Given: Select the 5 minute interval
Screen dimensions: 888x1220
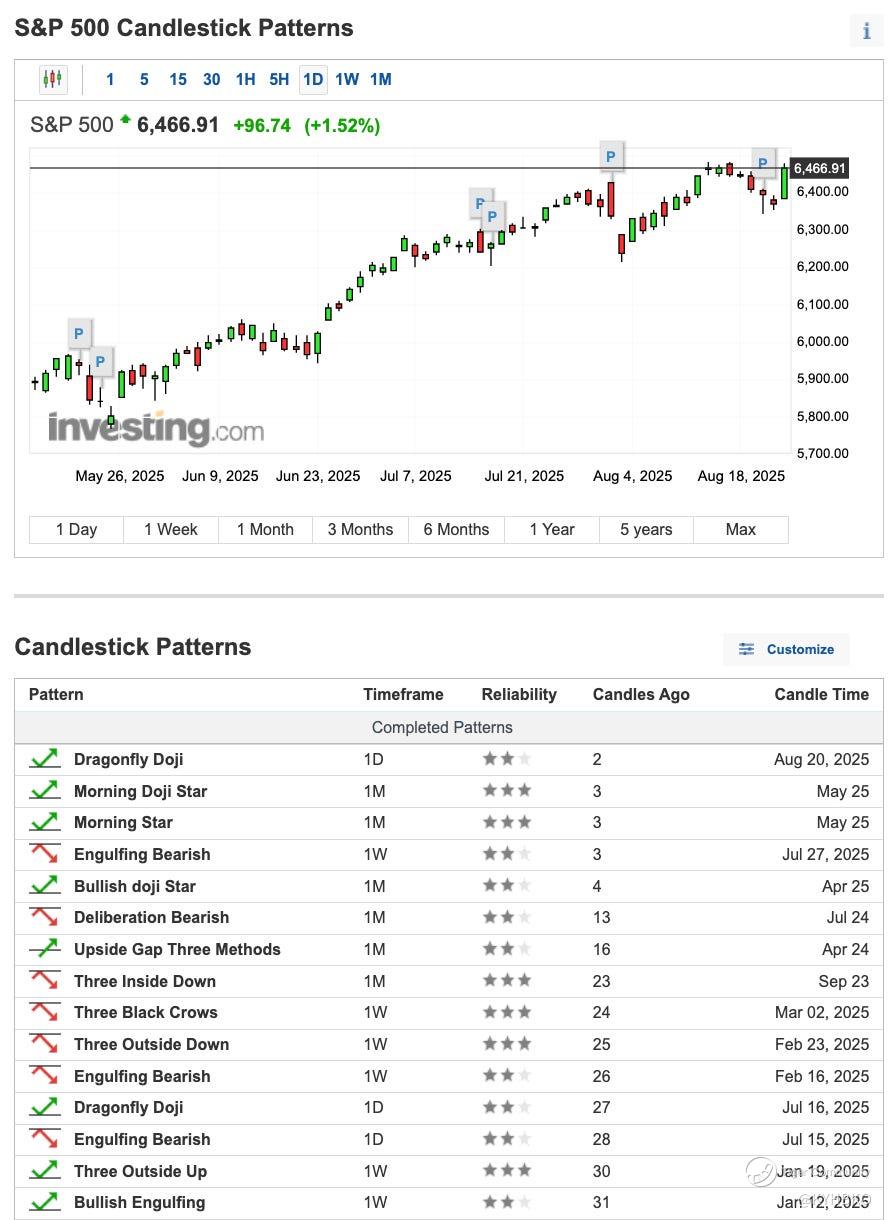Looking at the screenshot, I should pos(144,79).
